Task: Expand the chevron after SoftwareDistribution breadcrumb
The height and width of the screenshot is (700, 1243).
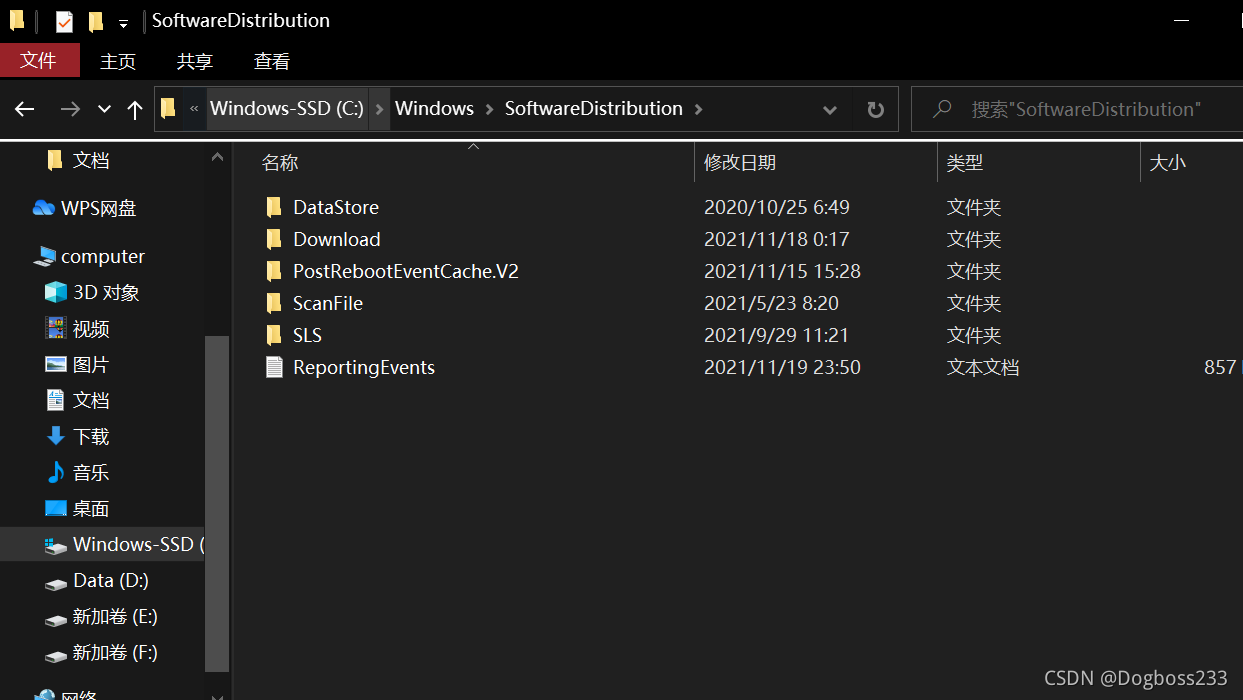Action: (698, 109)
